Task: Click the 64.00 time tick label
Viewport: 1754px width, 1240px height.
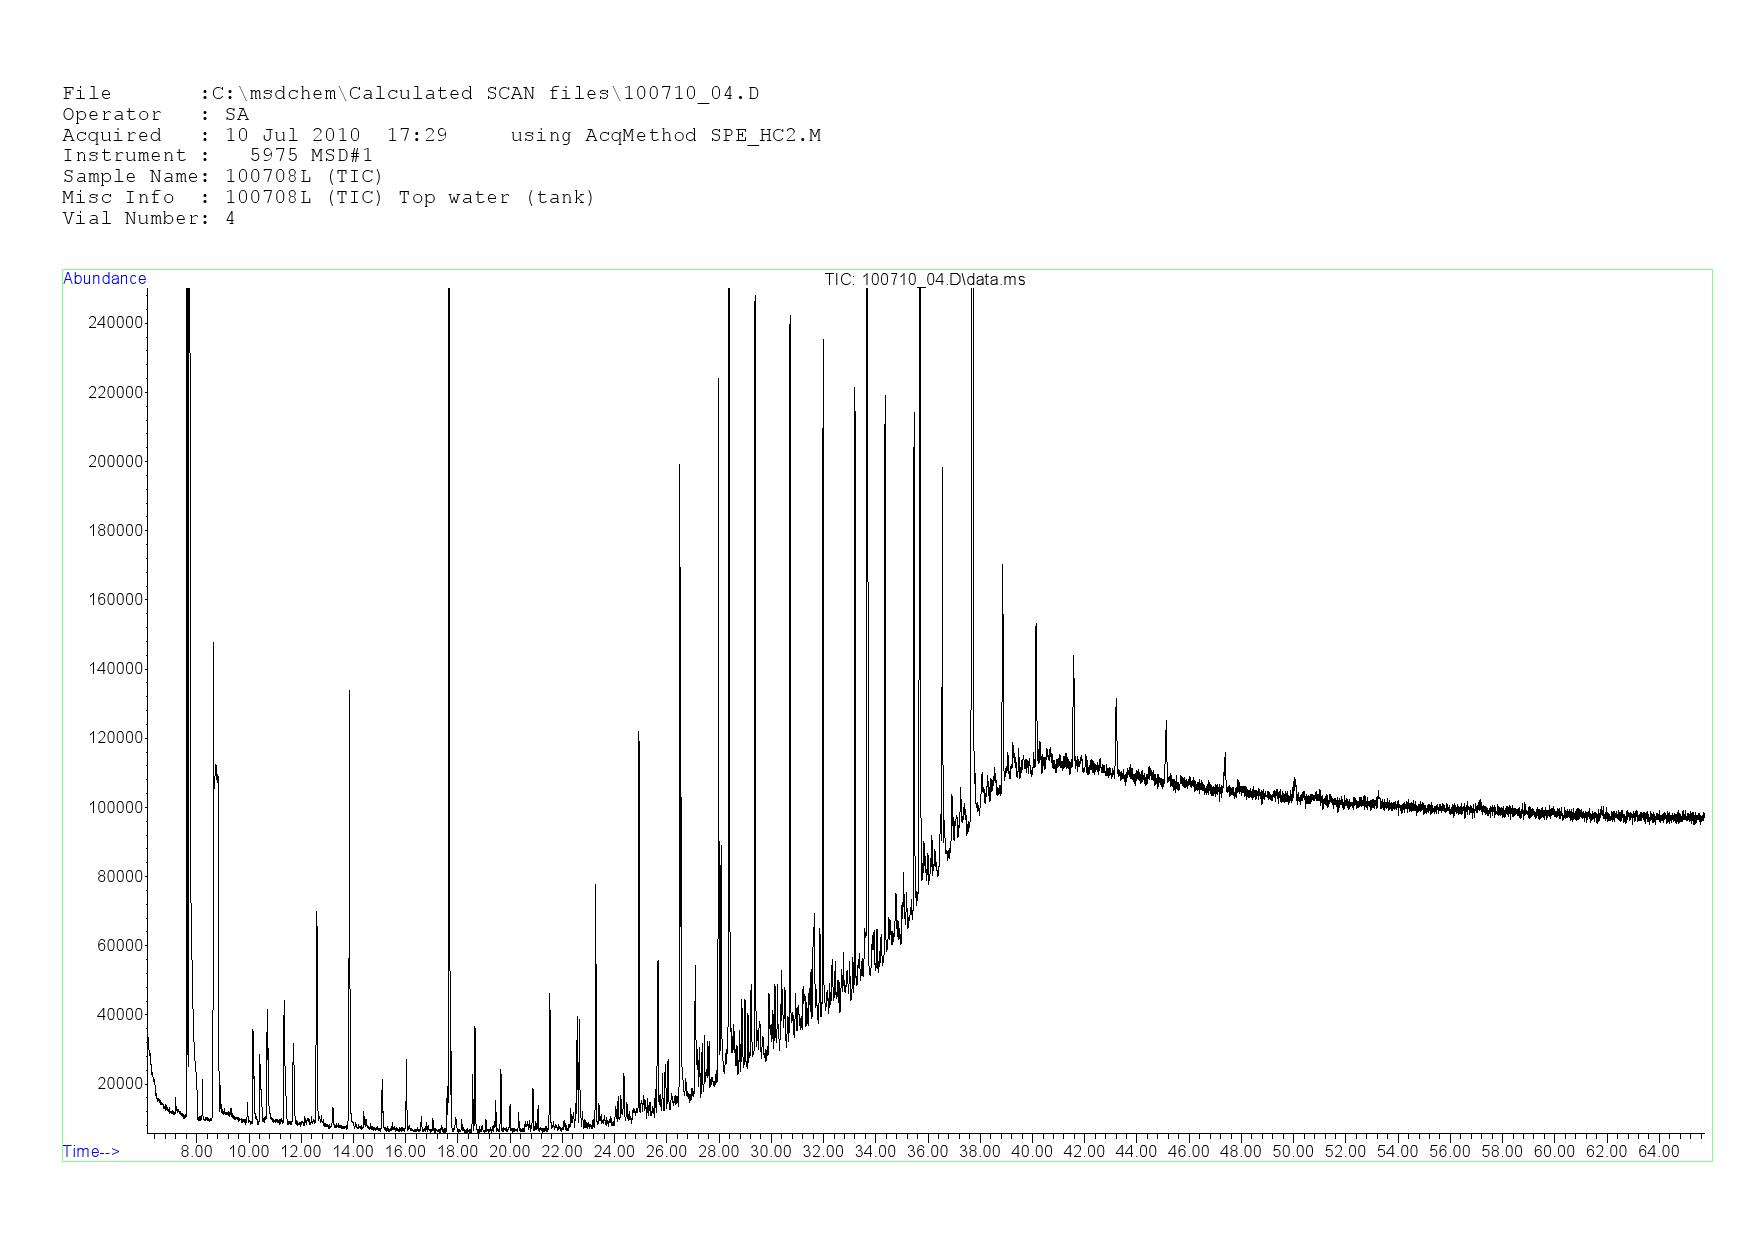Action: click(x=1659, y=1151)
